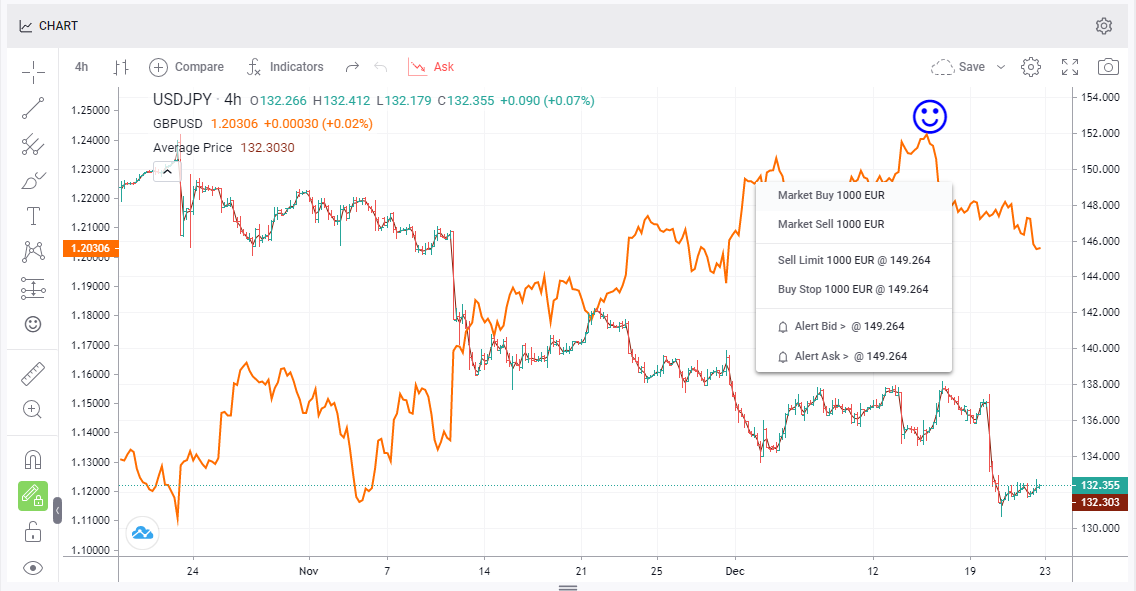
Task: Toggle the lock all drawings button
Action: [33, 531]
